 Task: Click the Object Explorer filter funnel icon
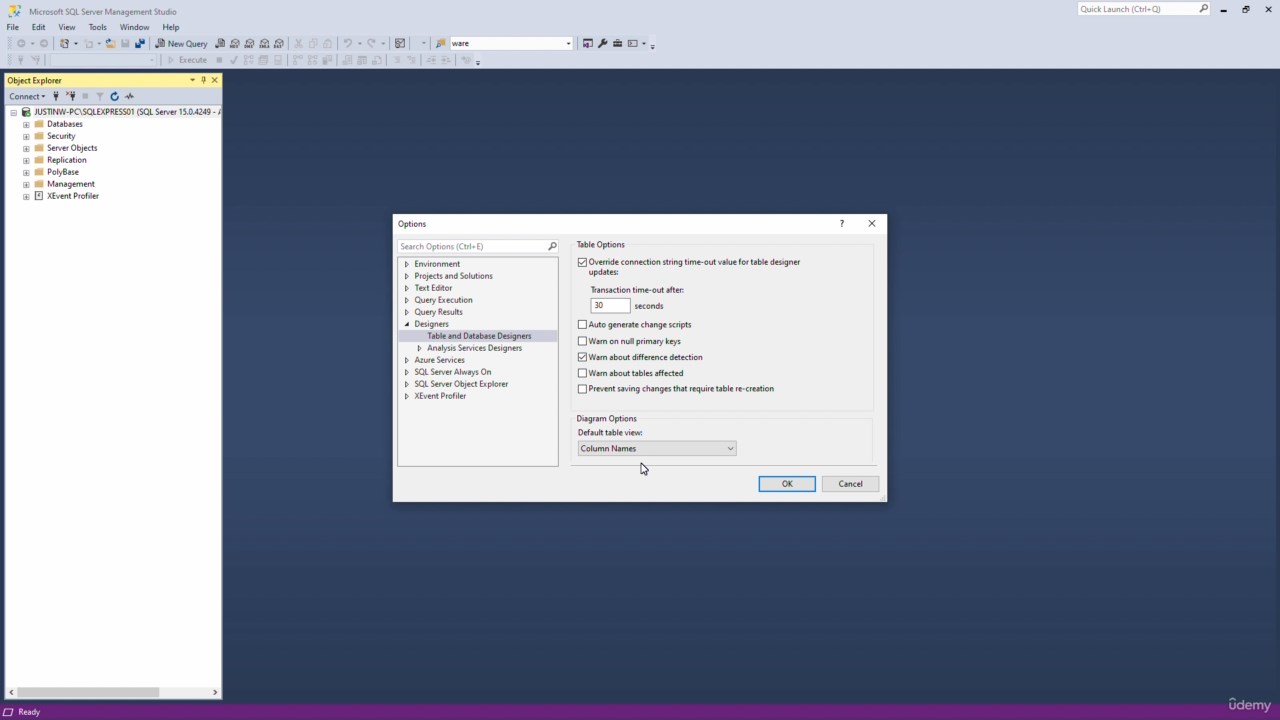(x=100, y=97)
